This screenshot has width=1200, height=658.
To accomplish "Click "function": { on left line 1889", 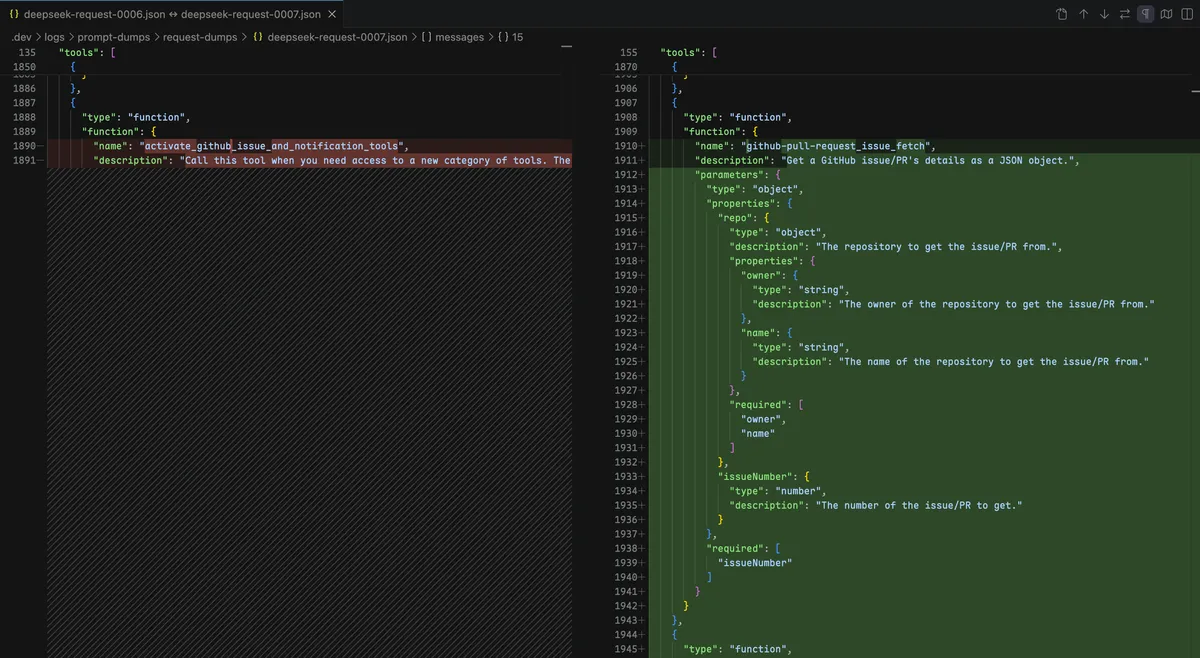I will pyautogui.click(x=118, y=131).
